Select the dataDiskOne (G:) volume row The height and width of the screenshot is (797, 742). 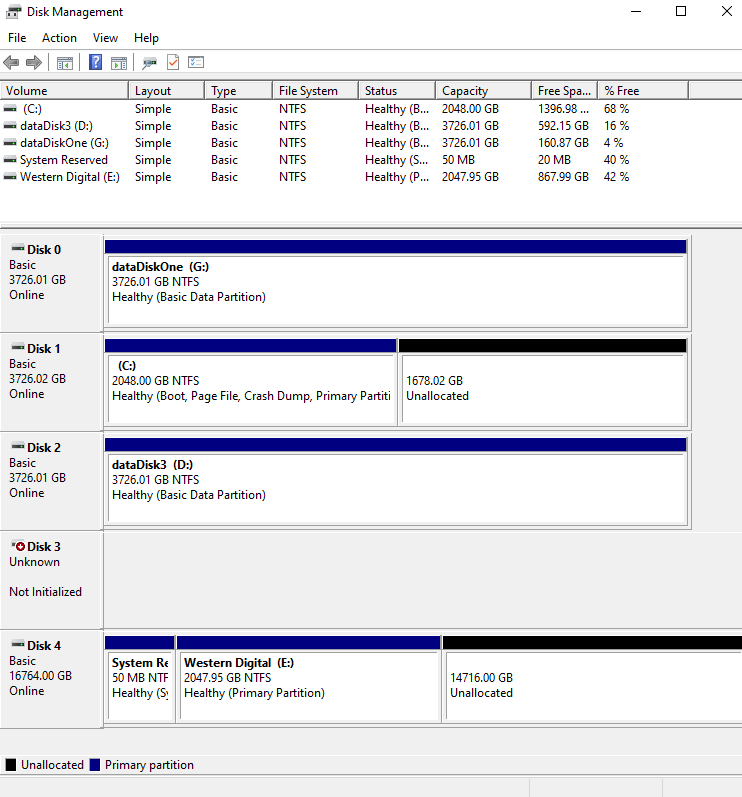(345, 143)
